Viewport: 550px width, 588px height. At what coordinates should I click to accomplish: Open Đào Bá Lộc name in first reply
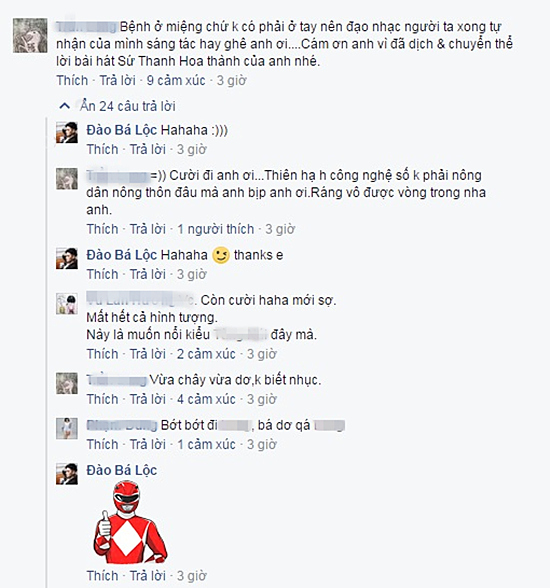[x=122, y=130]
